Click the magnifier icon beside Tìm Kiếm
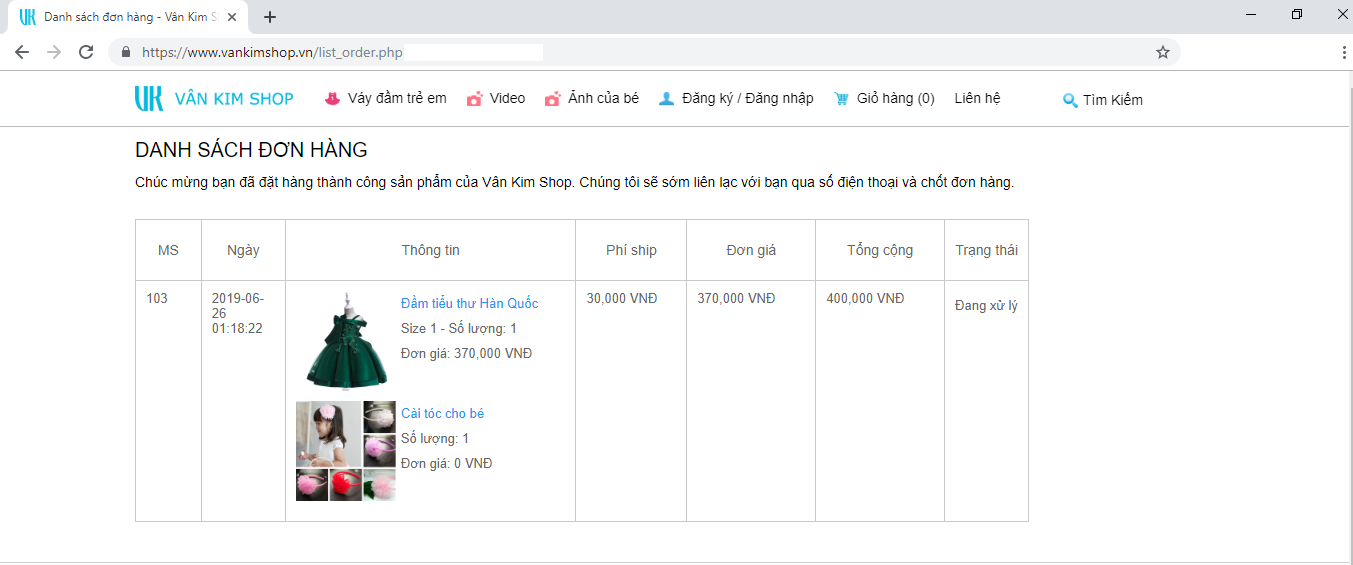Screen dimensions: 1353x565 pos(1070,100)
